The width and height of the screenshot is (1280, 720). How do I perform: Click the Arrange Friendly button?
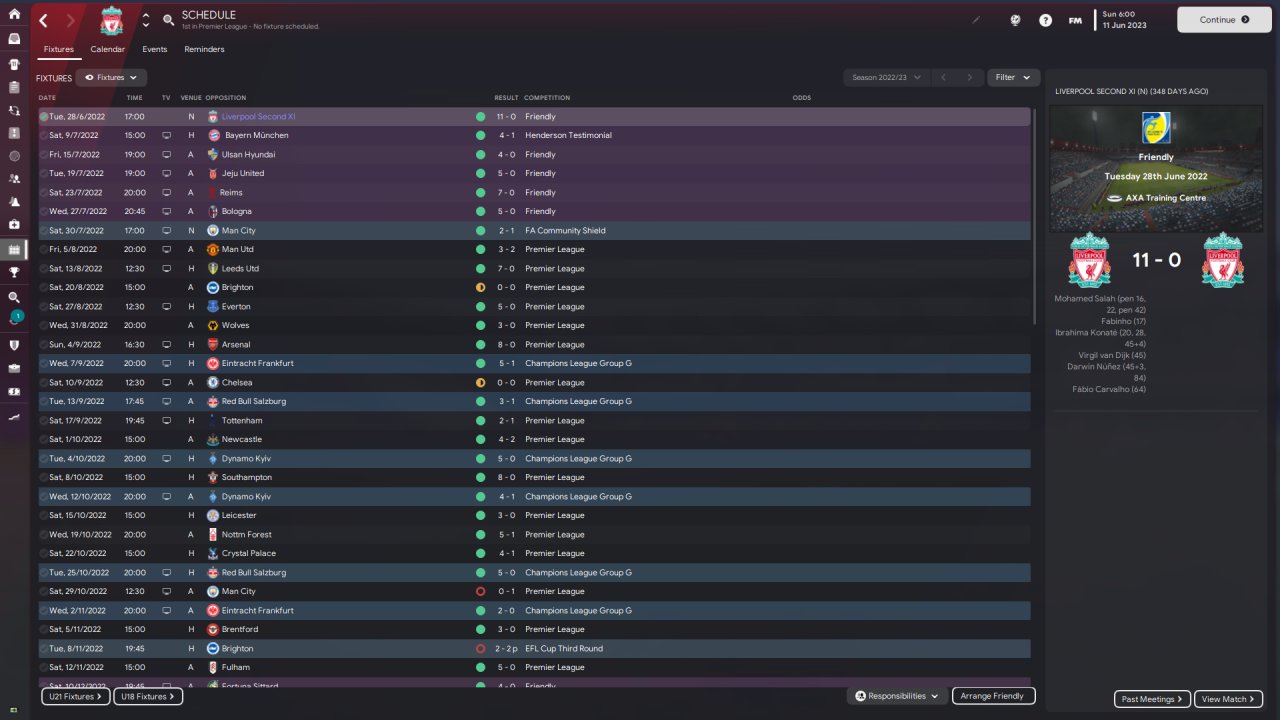tap(993, 696)
